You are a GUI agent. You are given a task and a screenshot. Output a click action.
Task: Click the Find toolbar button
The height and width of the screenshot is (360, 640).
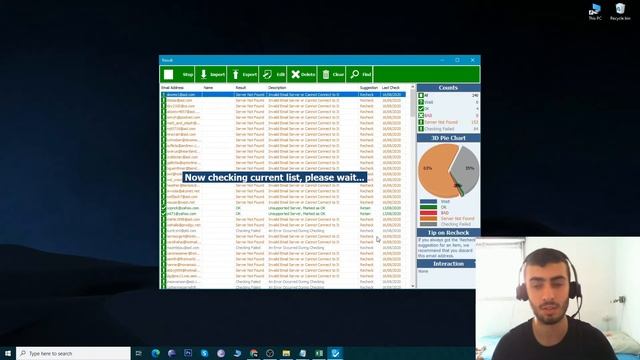360,74
